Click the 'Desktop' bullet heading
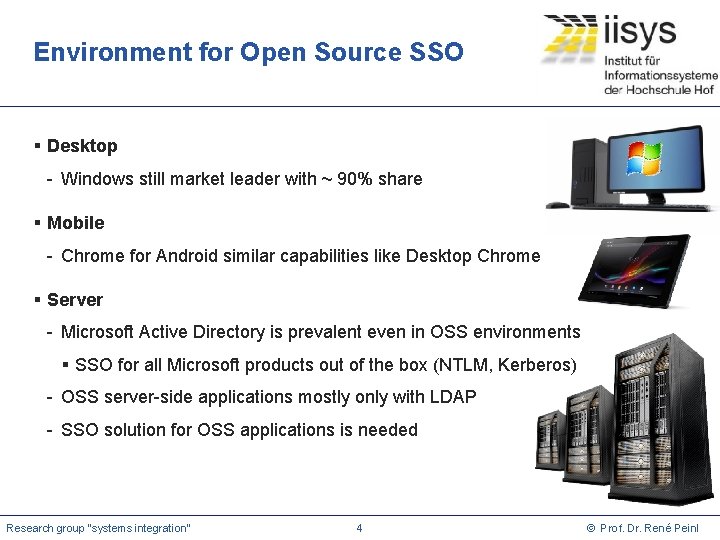This screenshot has height=540, width=720. coord(82,146)
